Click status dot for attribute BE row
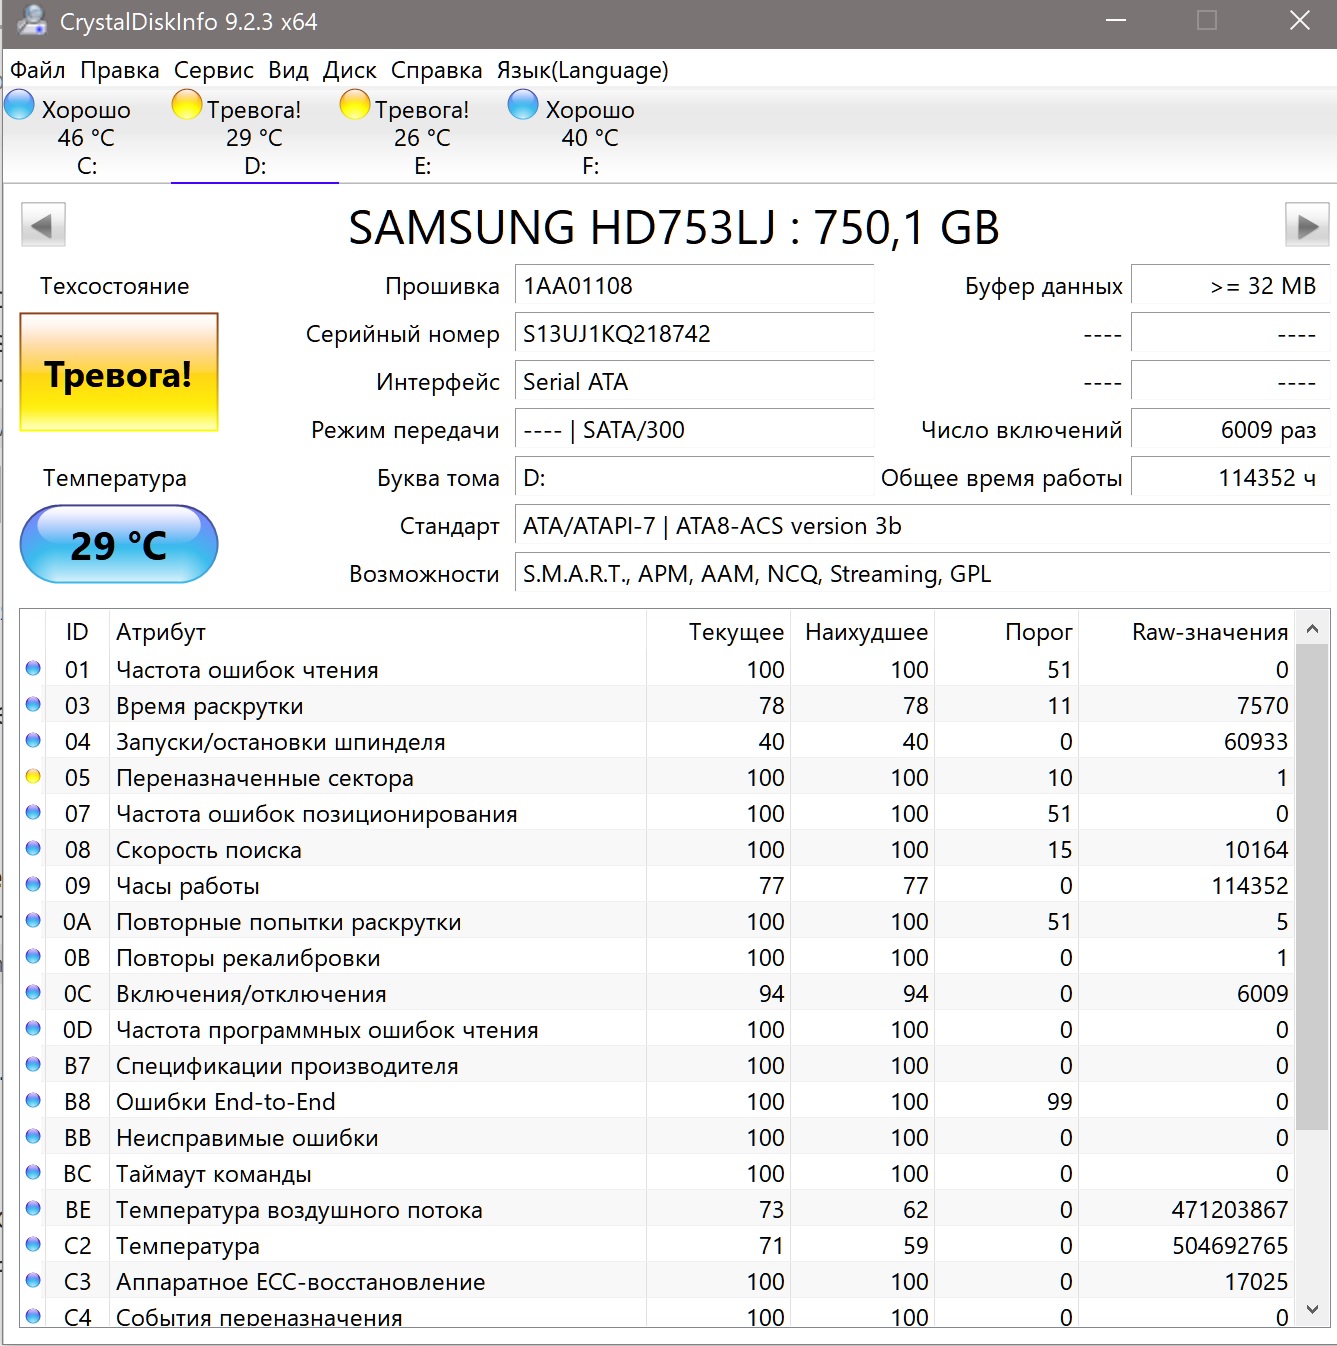This screenshot has height=1346, width=1337. click(x=33, y=1209)
